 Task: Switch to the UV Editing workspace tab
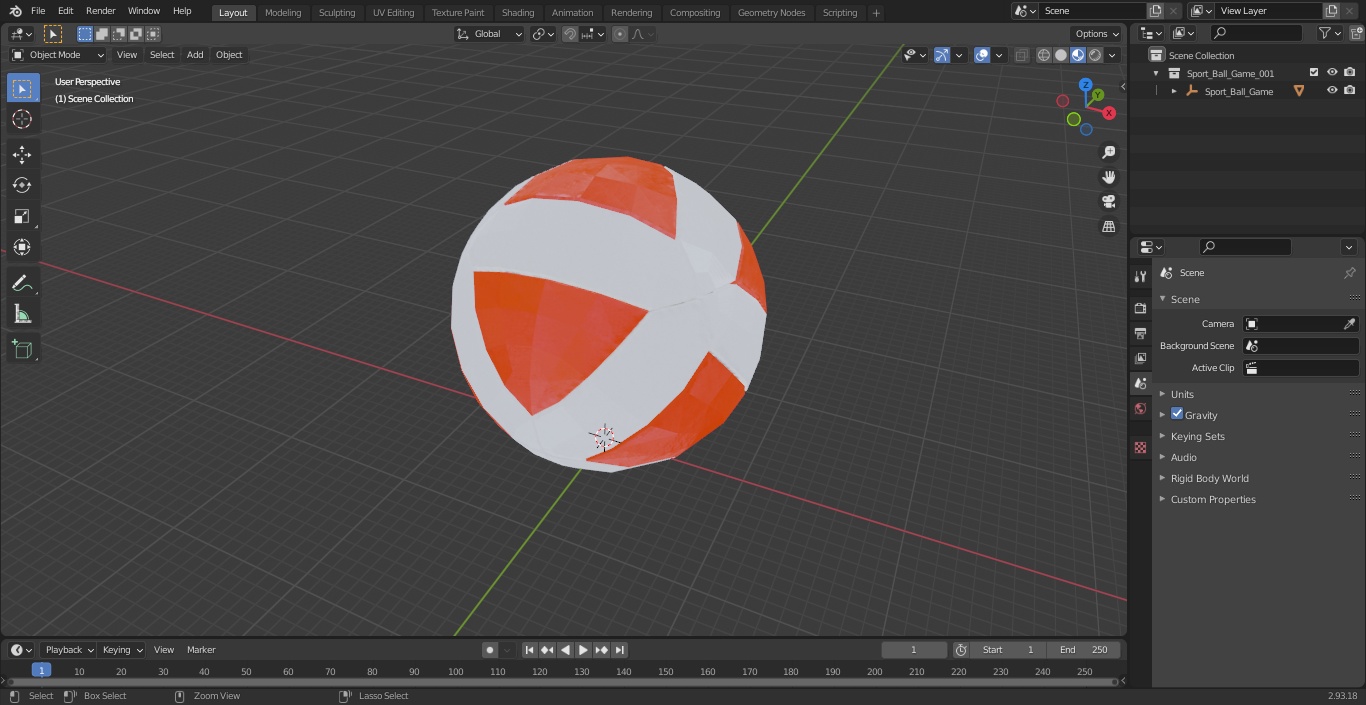click(x=393, y=13)
